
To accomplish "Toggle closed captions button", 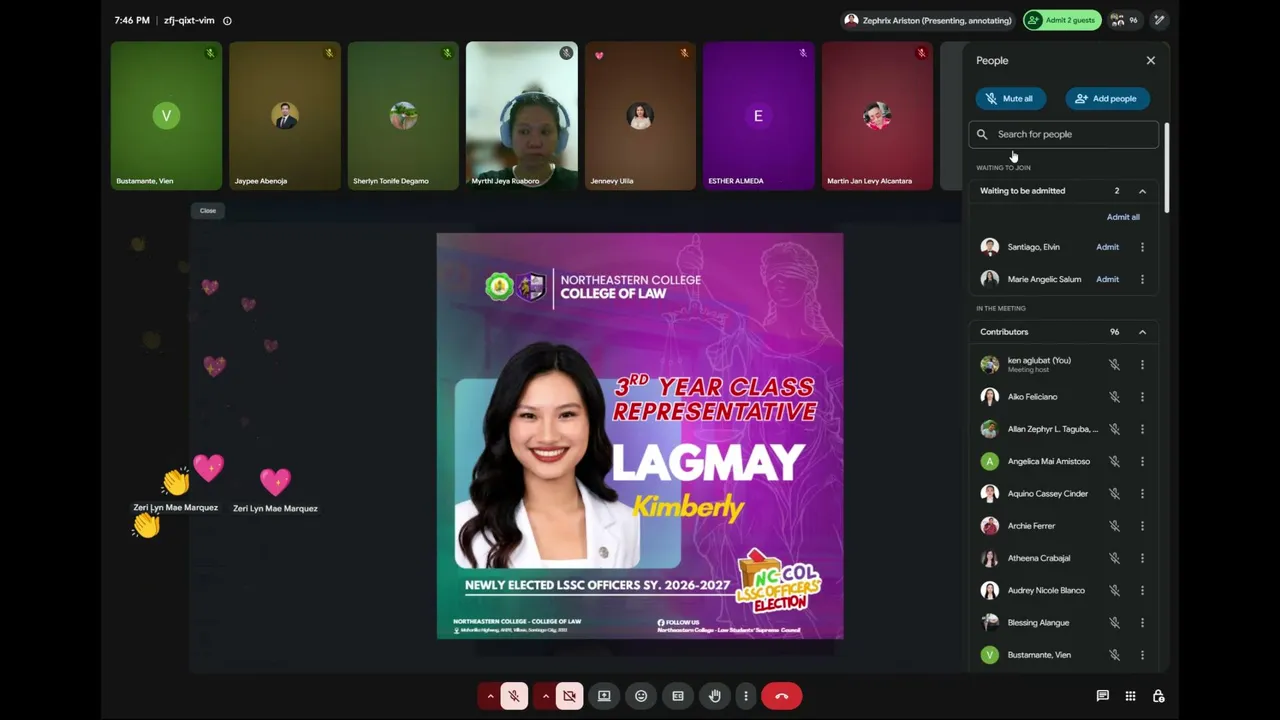I will 678,696.
